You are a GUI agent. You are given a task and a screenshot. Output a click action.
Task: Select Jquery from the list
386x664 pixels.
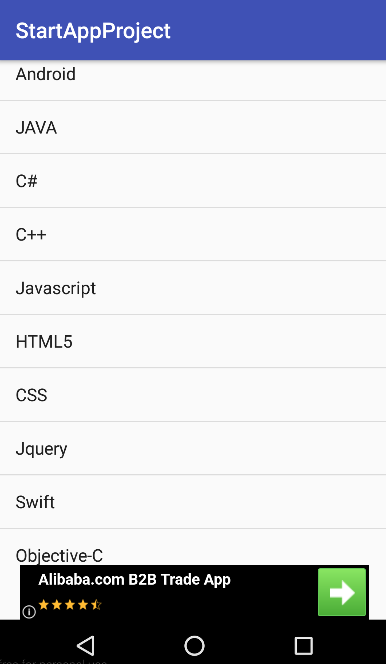pyautogui.click(x=193, y=448)
